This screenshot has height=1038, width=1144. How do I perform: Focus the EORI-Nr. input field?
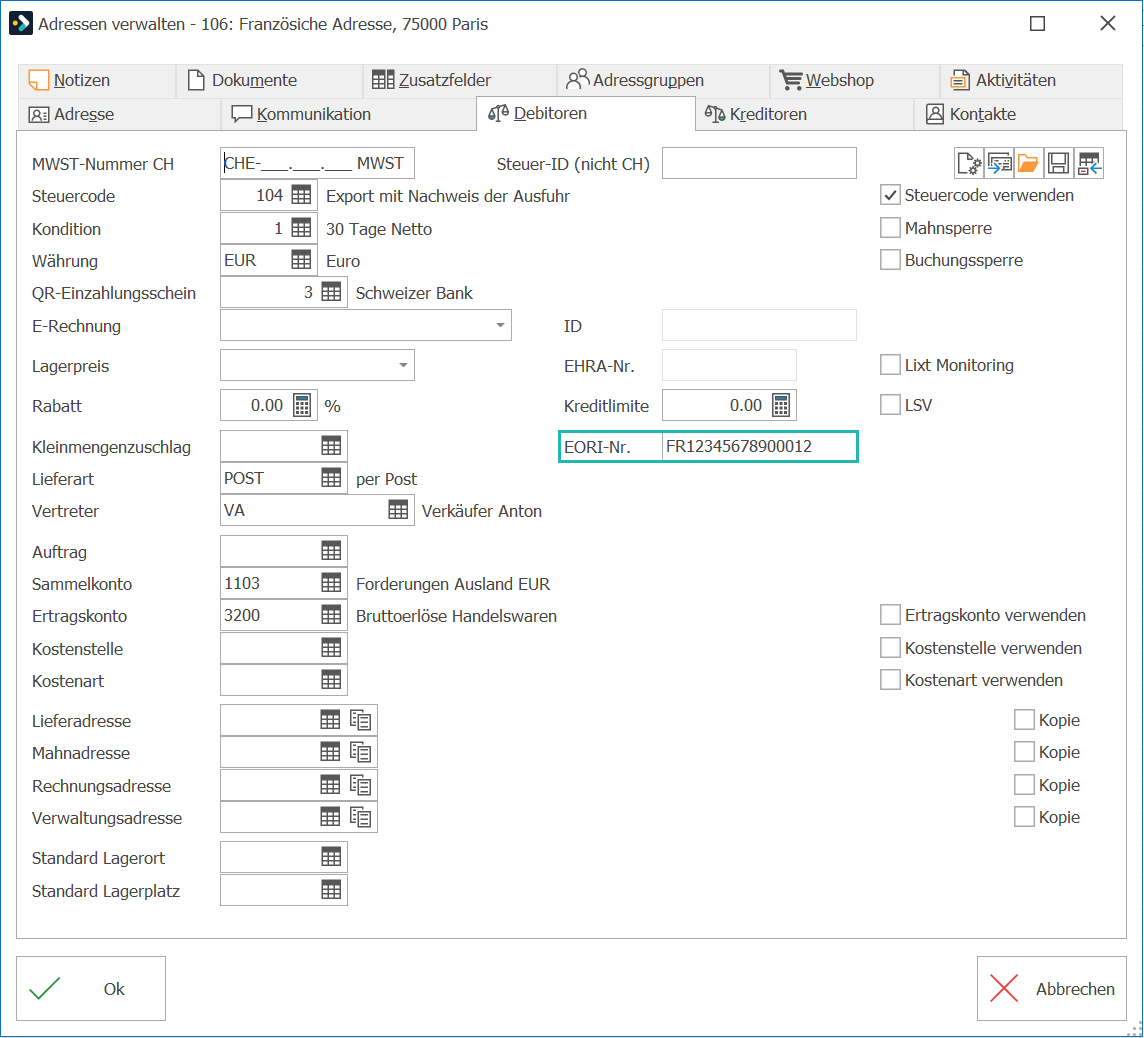coord(759,446)
